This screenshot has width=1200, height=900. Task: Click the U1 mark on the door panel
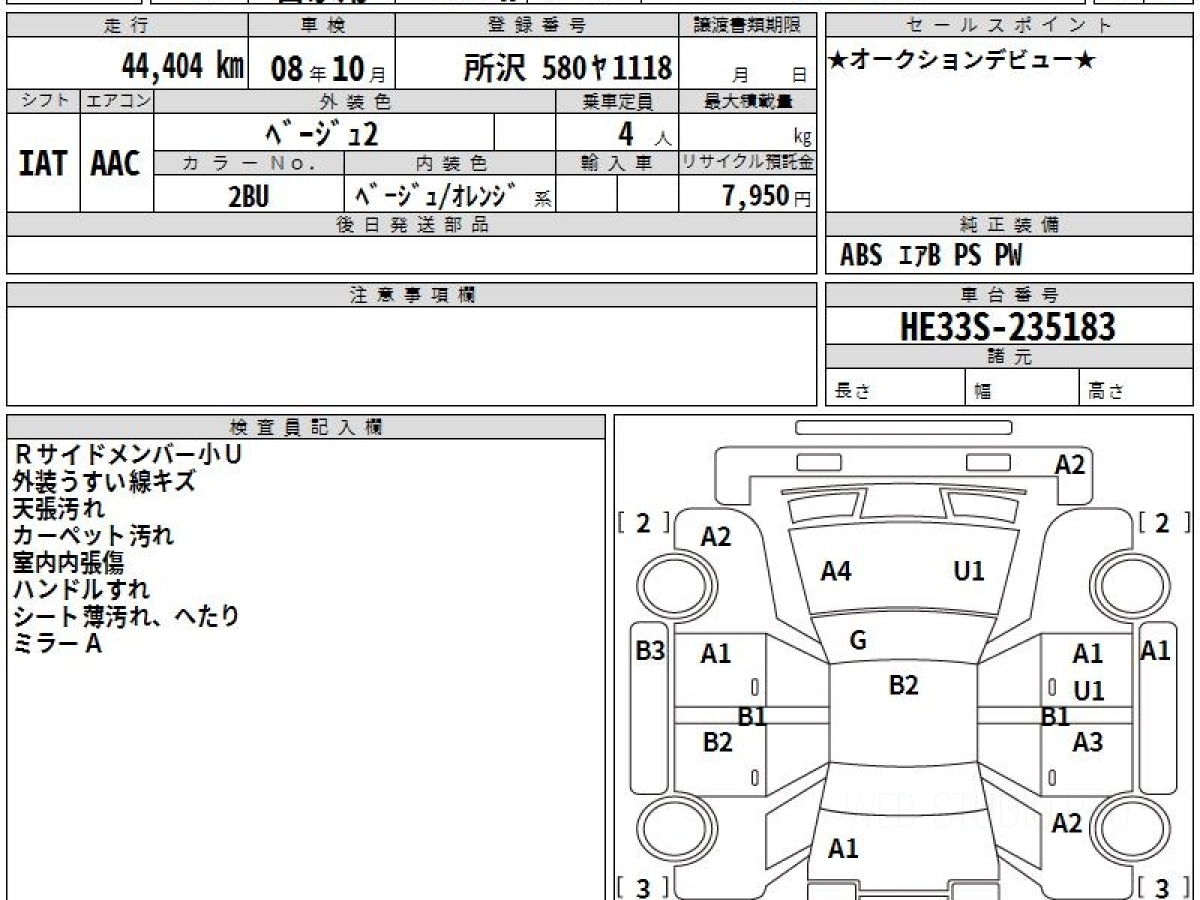pos(1088,690)
